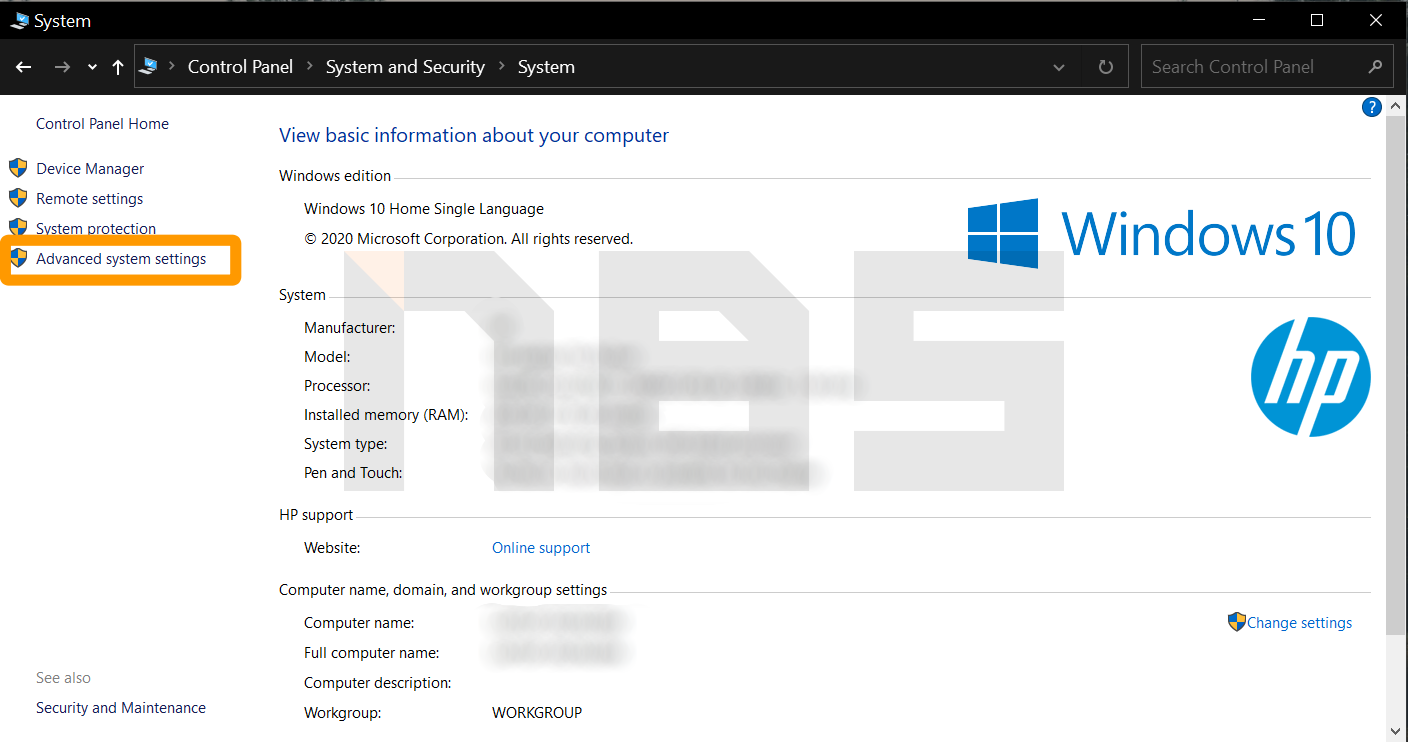Screen dimensions: 1408x742
Task: Click the HP logo
Action: (x=1311, y=377)
